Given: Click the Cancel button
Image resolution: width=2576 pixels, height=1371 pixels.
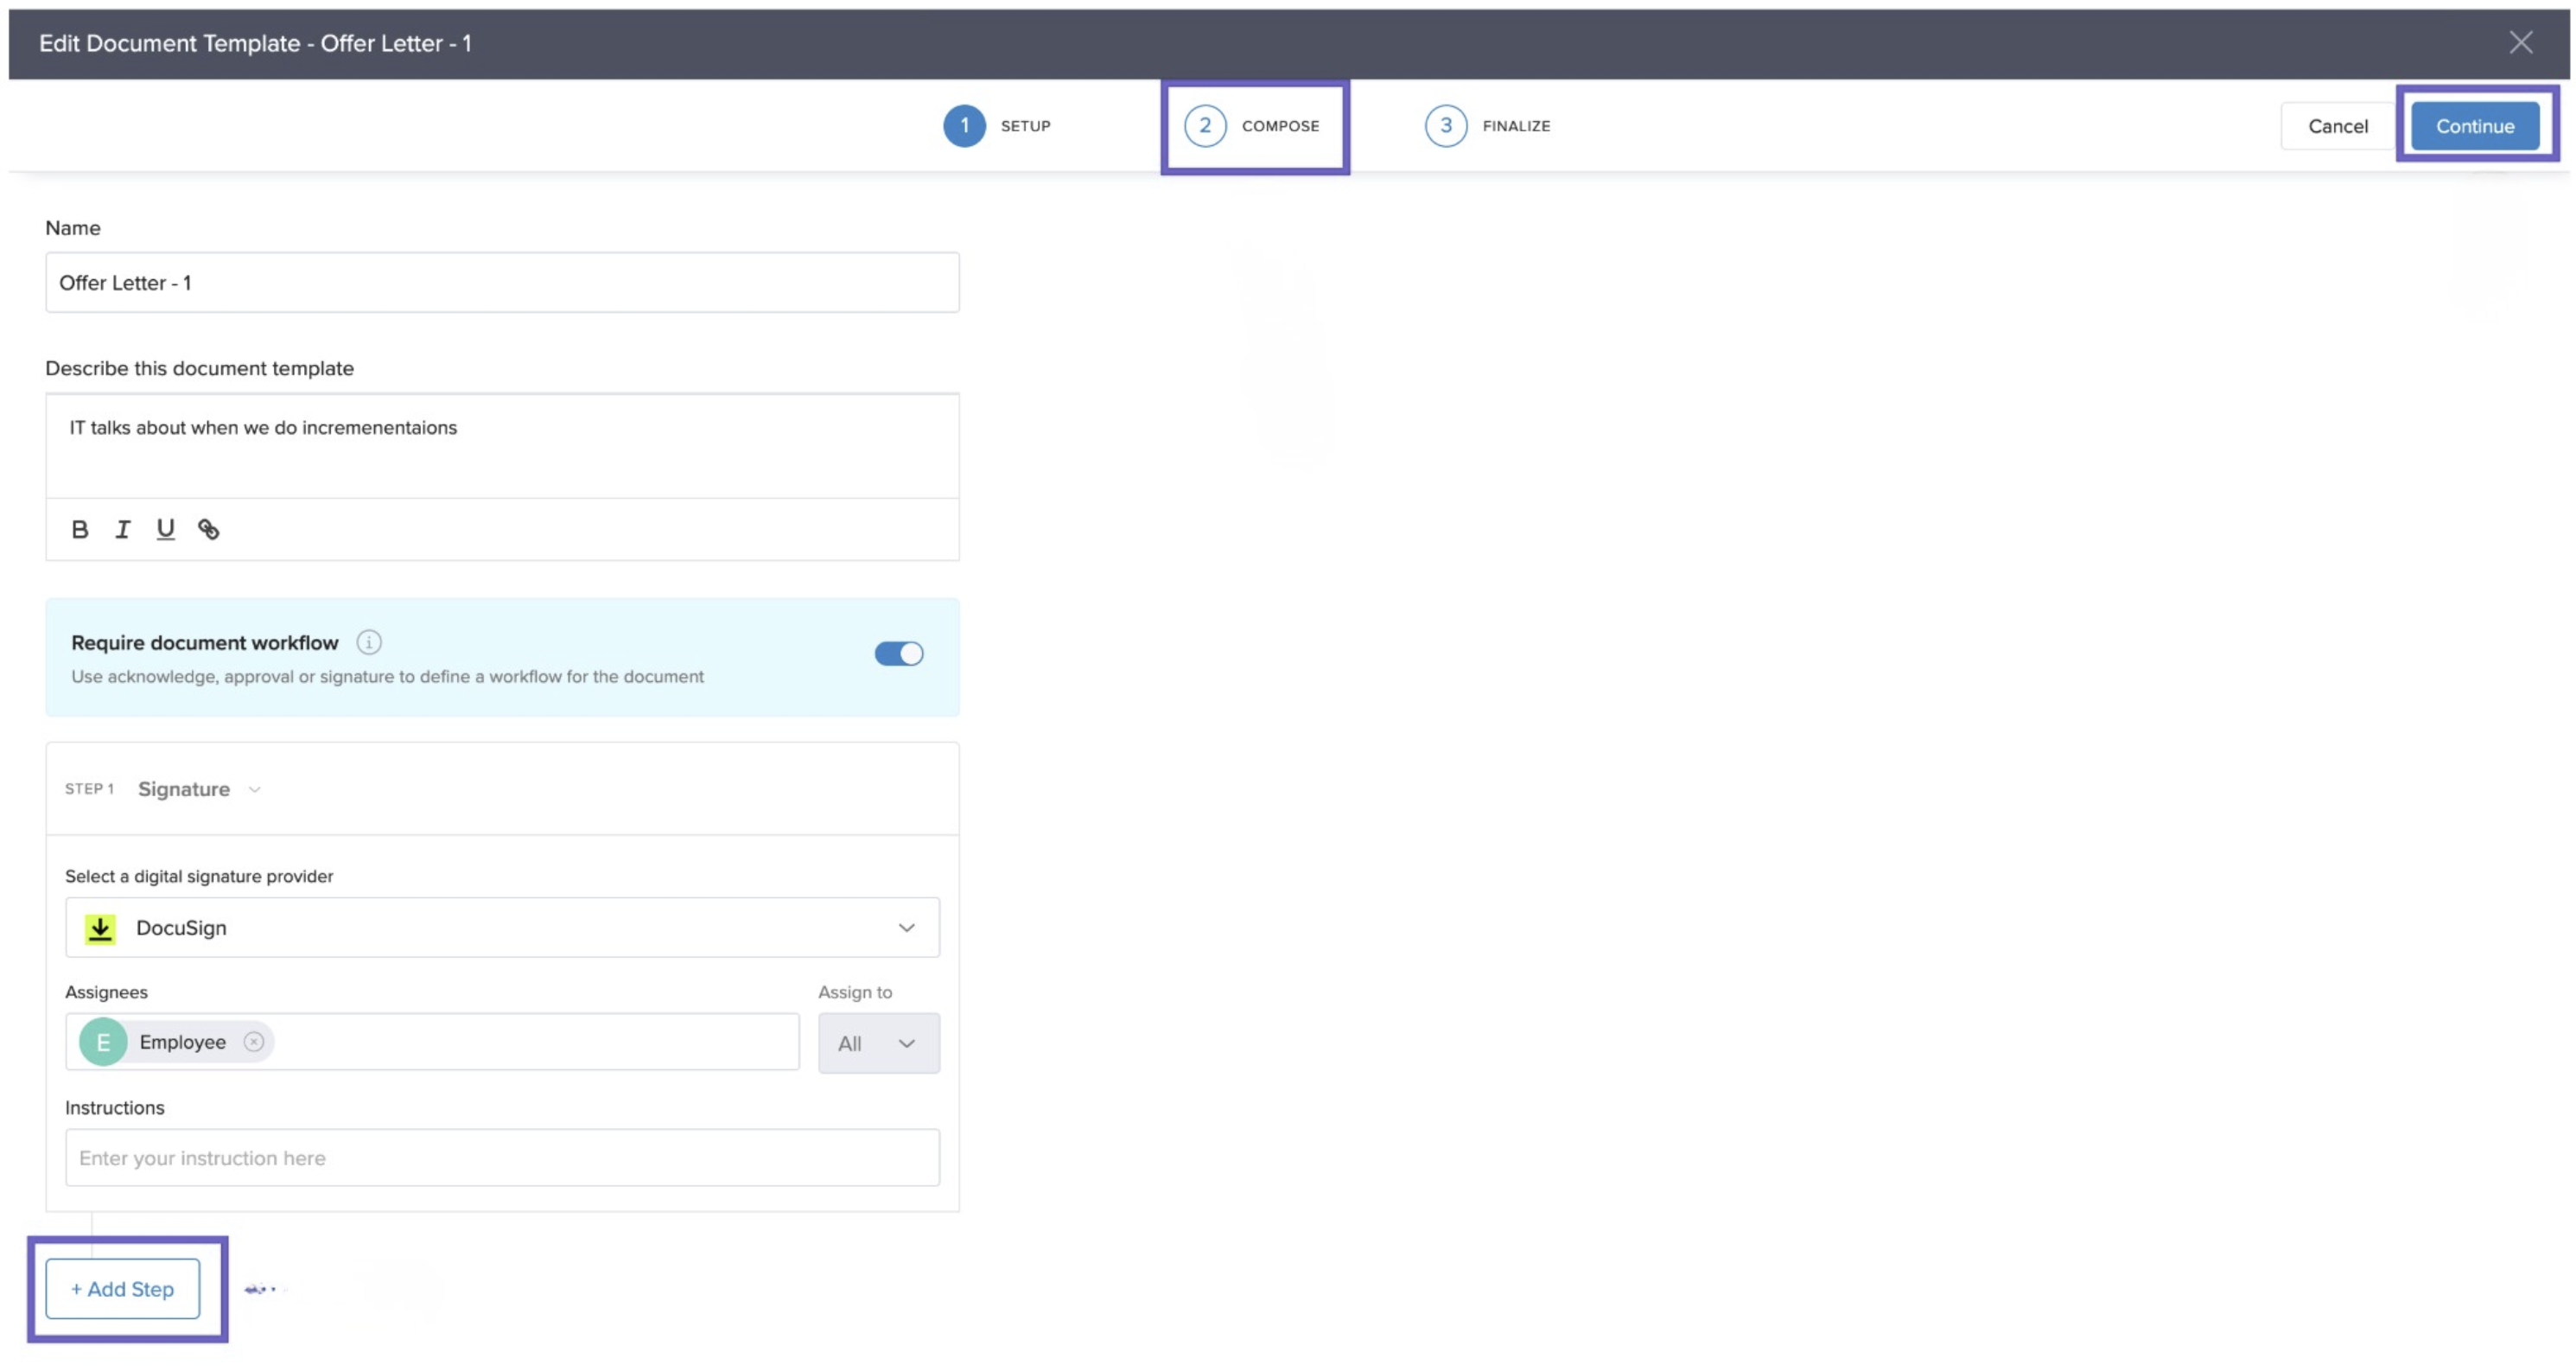Looking at the screenshot, I should coord(2337,126).
